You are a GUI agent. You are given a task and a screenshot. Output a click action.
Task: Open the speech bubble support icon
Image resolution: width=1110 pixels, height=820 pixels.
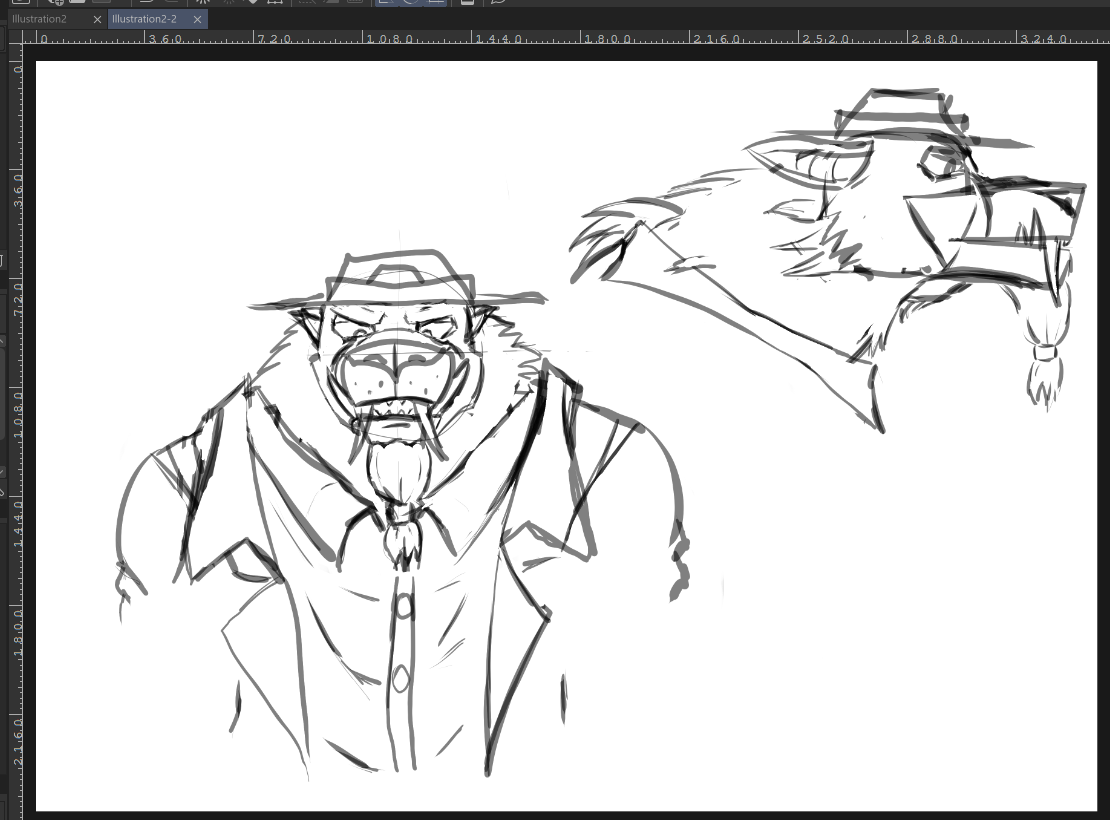pyautogui.click(x=498, y=2)
